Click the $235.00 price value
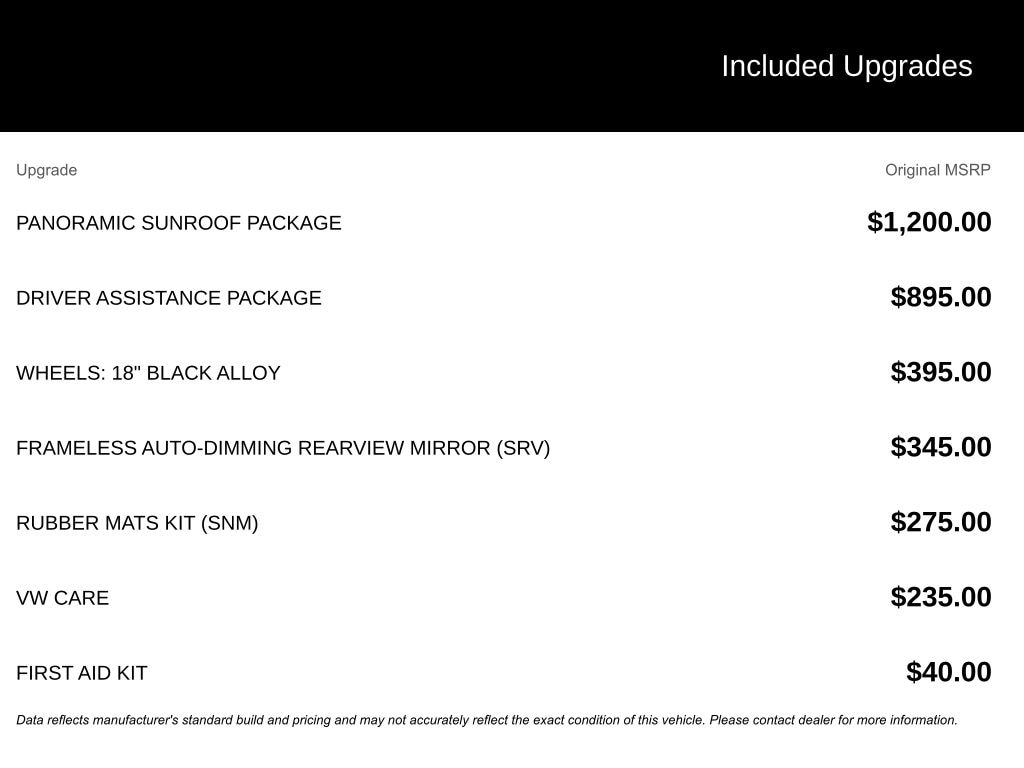1024x768 pixels. [x=941, y=598]
